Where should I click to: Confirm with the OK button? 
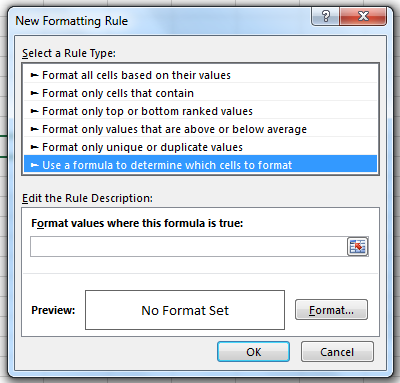click(253, 352)
